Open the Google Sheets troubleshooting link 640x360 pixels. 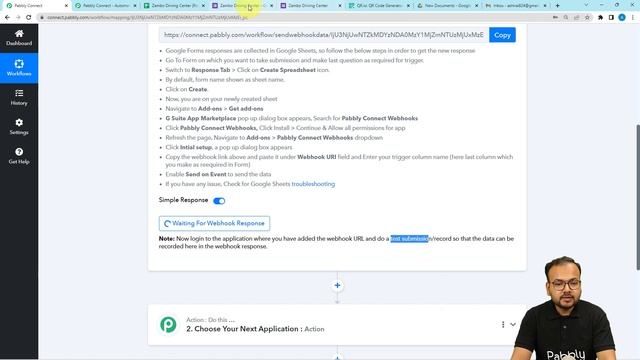313,184
